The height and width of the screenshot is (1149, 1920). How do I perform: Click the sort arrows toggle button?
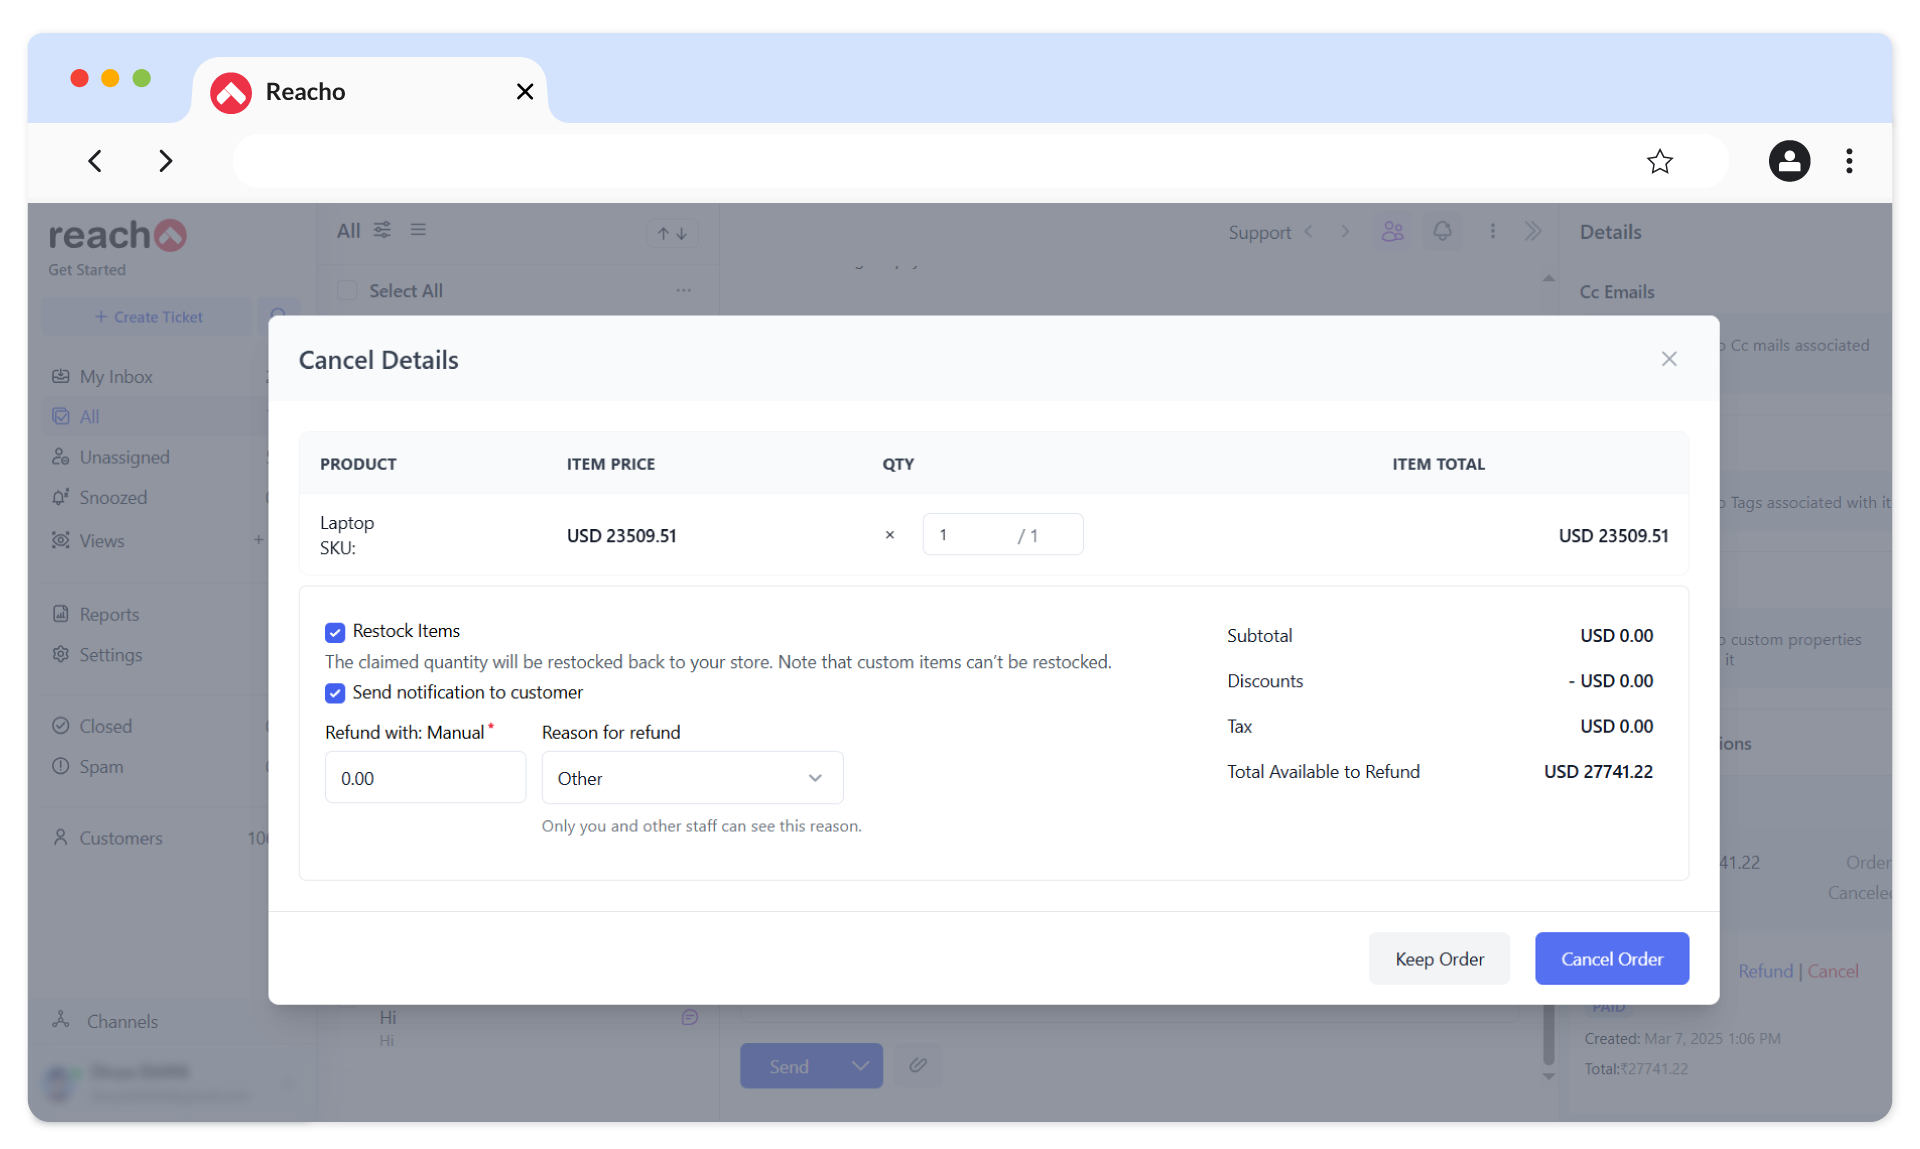point(672,233)
